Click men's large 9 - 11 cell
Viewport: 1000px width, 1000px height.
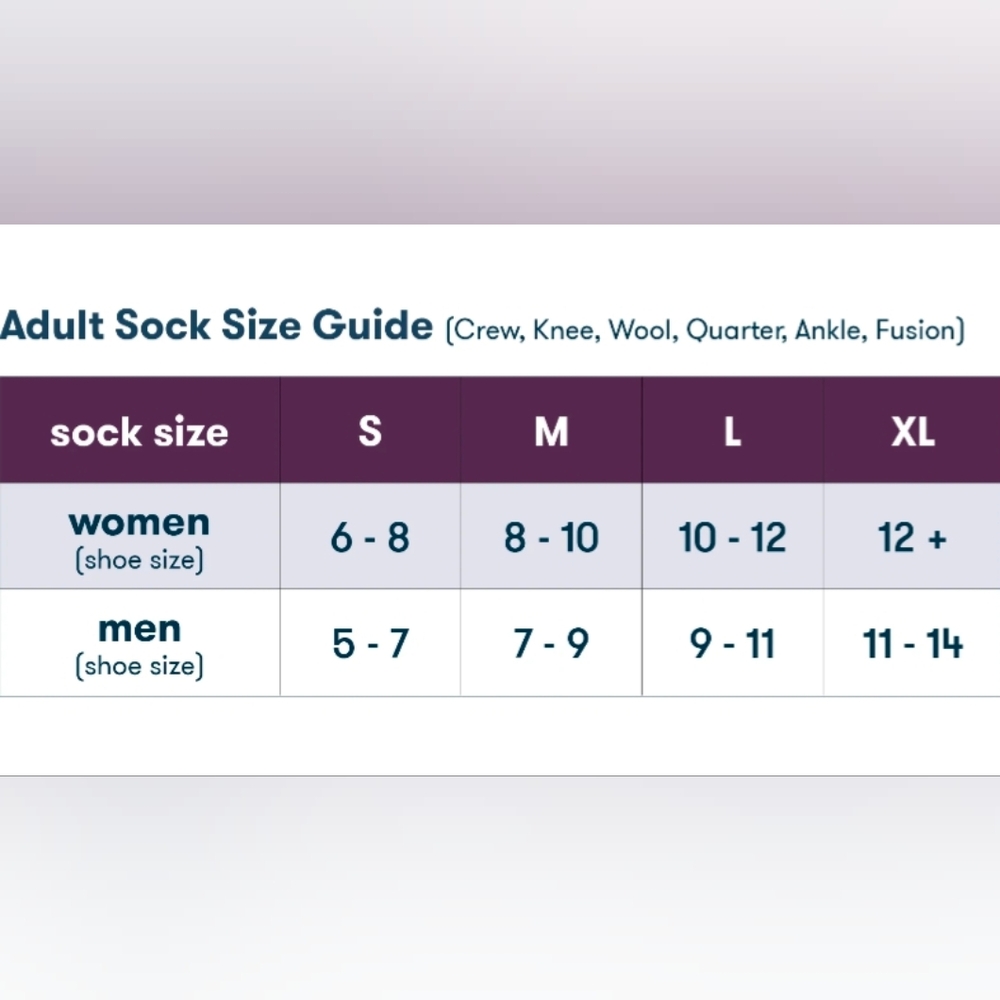(732, 643)
